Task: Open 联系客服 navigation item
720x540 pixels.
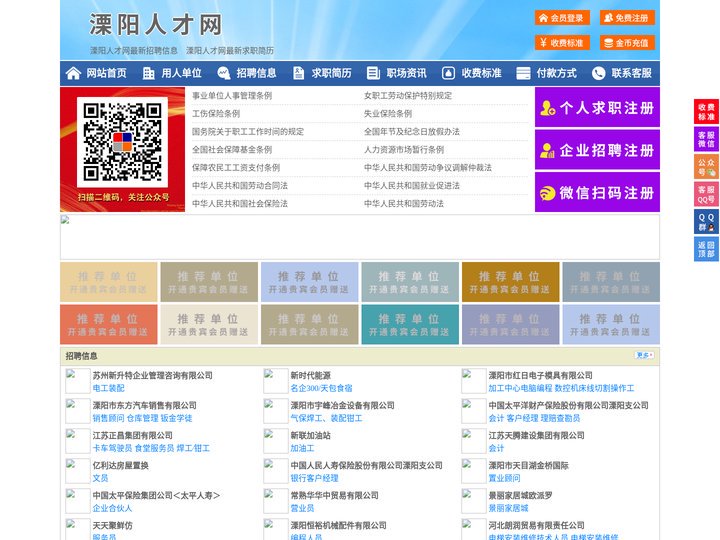Action: [x=631, y=73]
